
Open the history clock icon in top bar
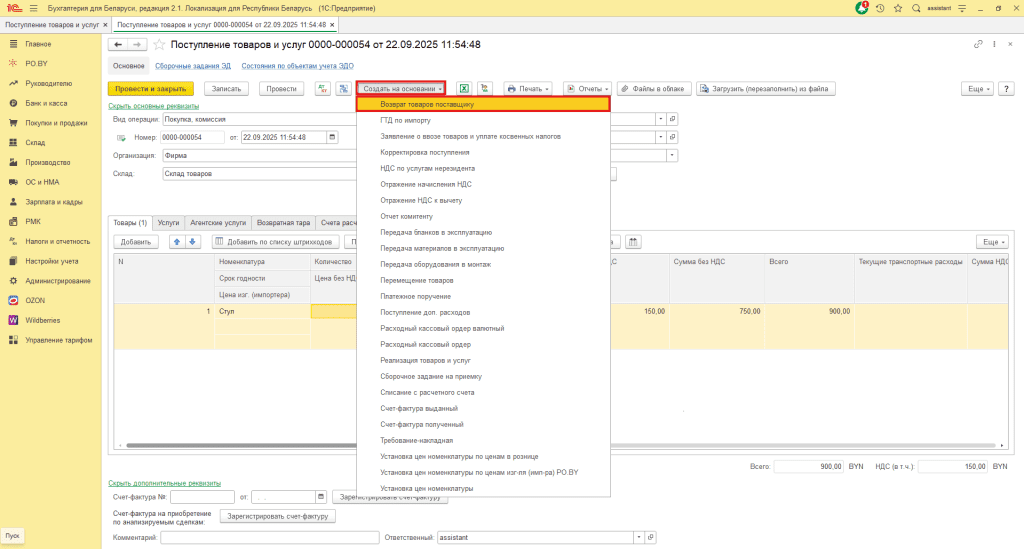880,8
